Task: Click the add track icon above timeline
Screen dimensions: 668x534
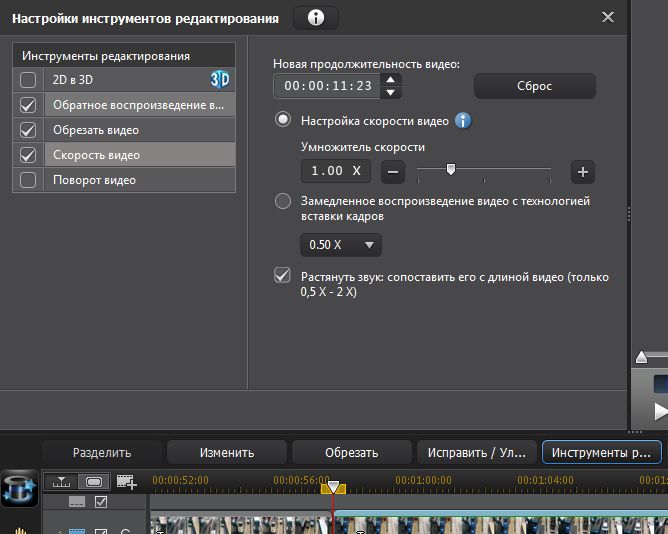Action: (x=126, y=482)
